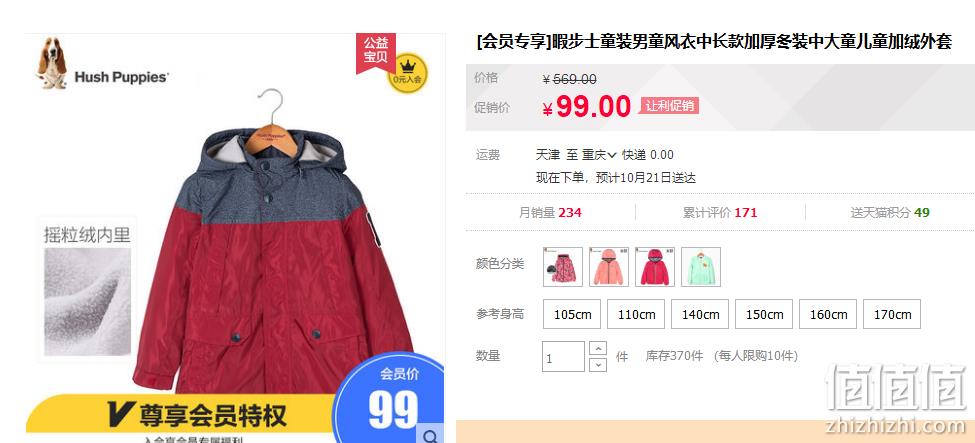
Task: Click the blue 会员价 99 badge
Action: point(392,398)
